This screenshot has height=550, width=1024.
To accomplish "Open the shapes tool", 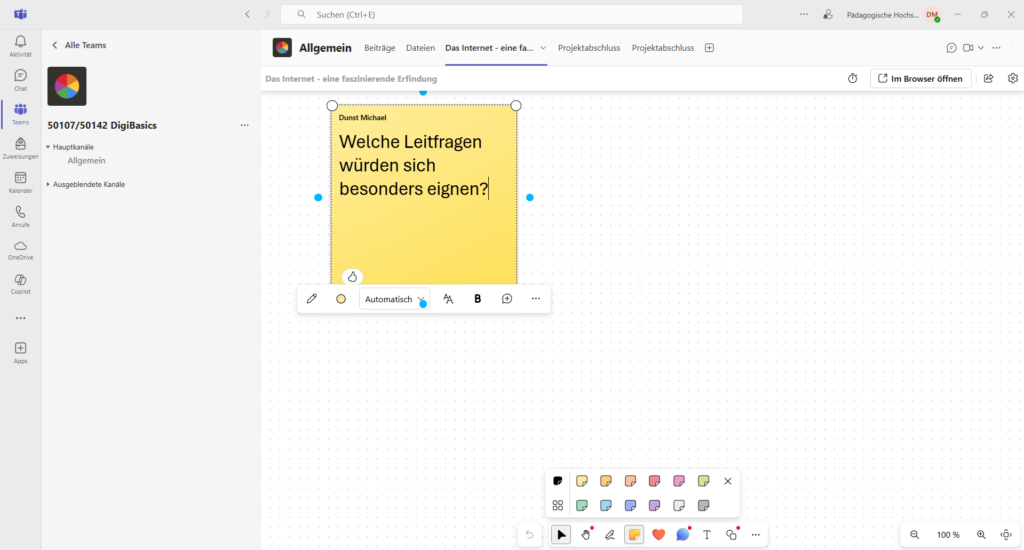I will [731, 535].
